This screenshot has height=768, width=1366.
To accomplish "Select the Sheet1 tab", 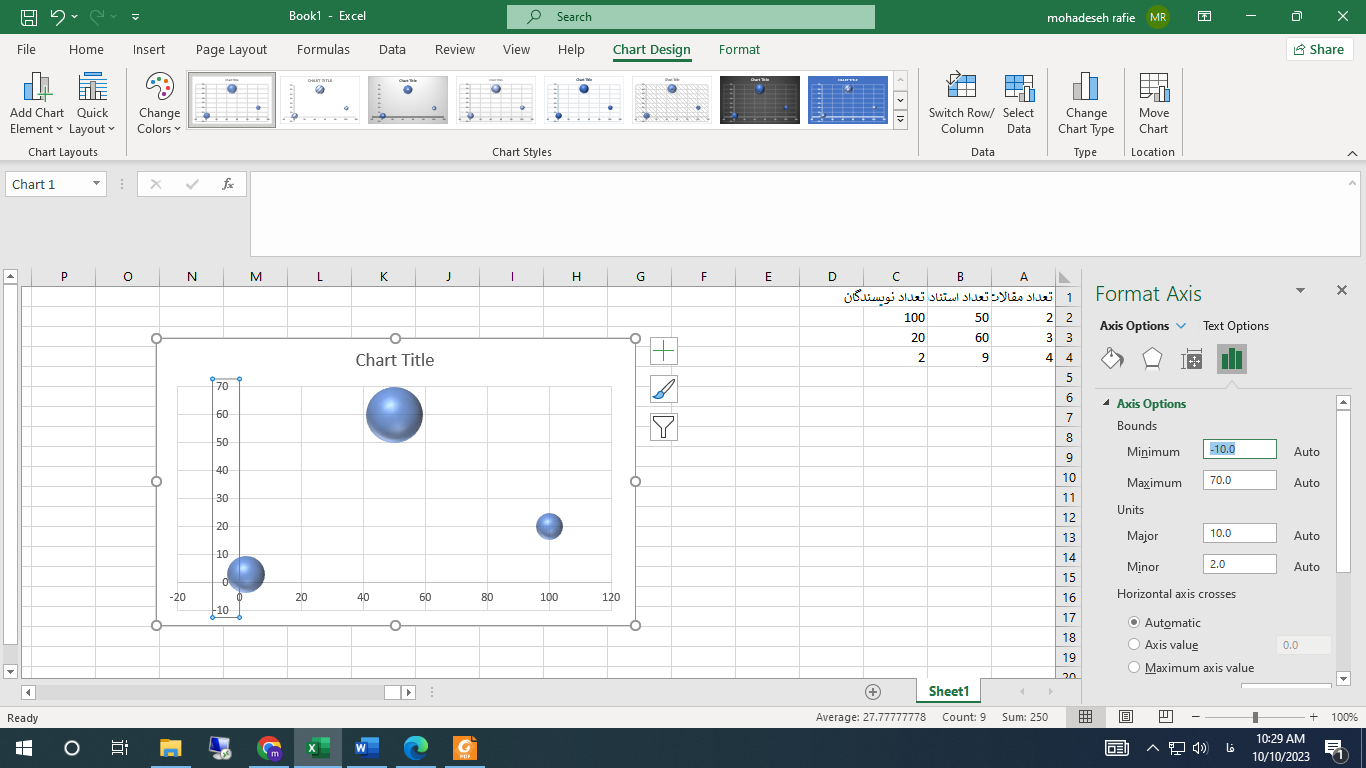I will point(948,691).
